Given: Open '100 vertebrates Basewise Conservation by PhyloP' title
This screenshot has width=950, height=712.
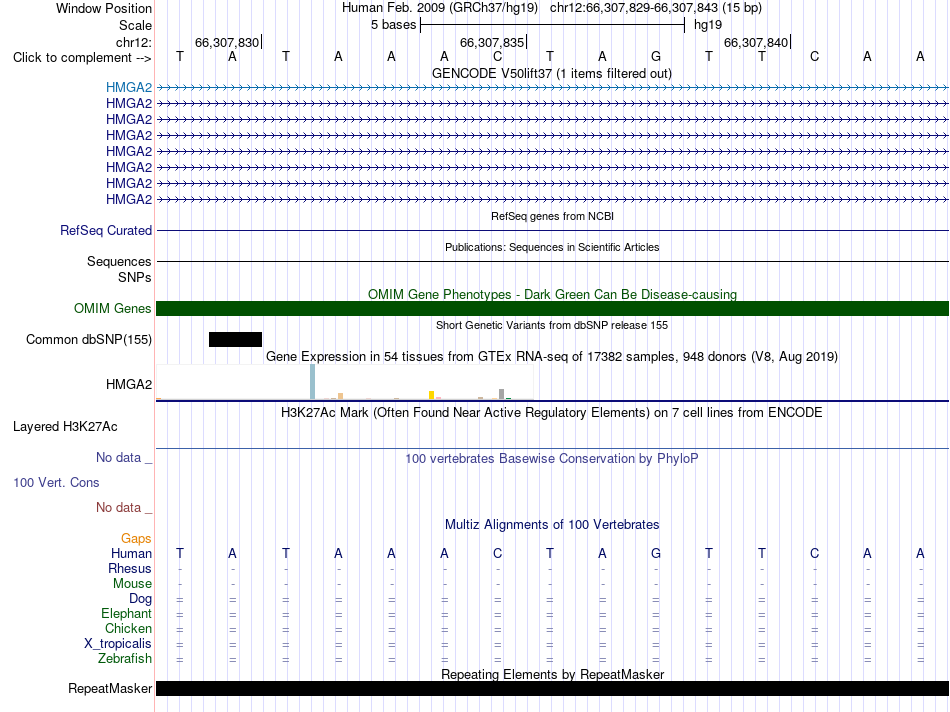Looking at the screenshot, I should (x=552, y=459).
